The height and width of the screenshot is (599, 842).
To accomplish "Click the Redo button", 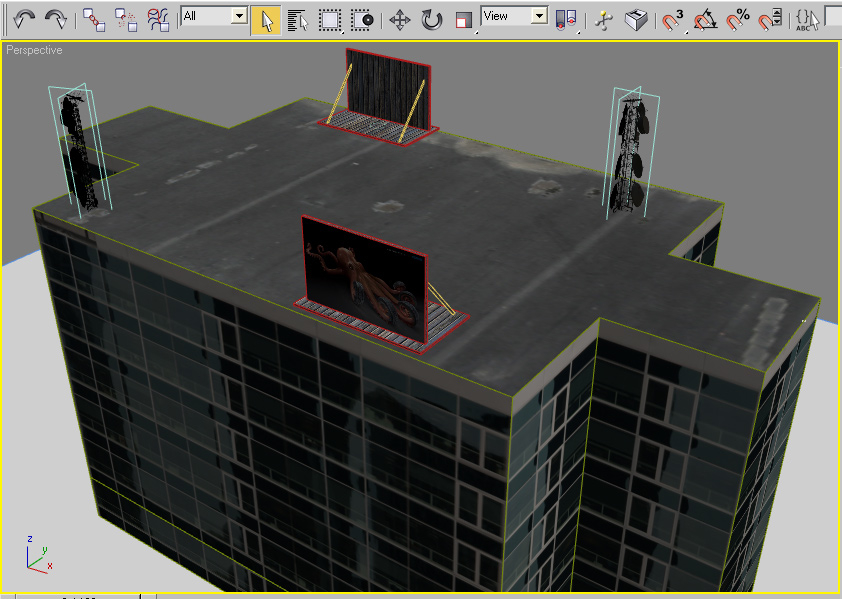I will pos(56,17).
